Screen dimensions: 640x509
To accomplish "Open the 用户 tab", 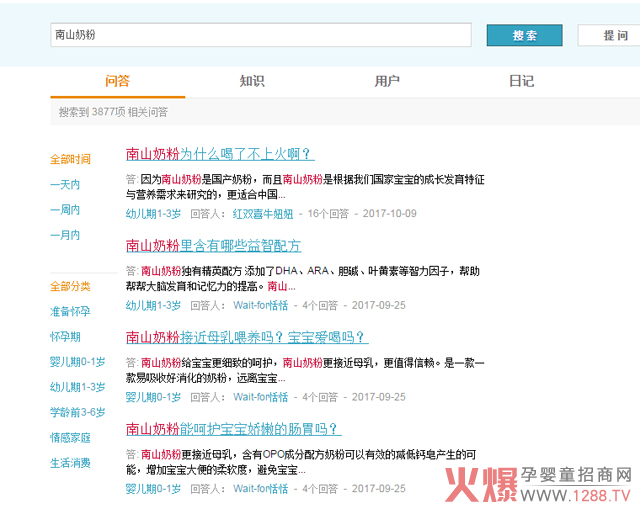I will click(x=387, y=81).
